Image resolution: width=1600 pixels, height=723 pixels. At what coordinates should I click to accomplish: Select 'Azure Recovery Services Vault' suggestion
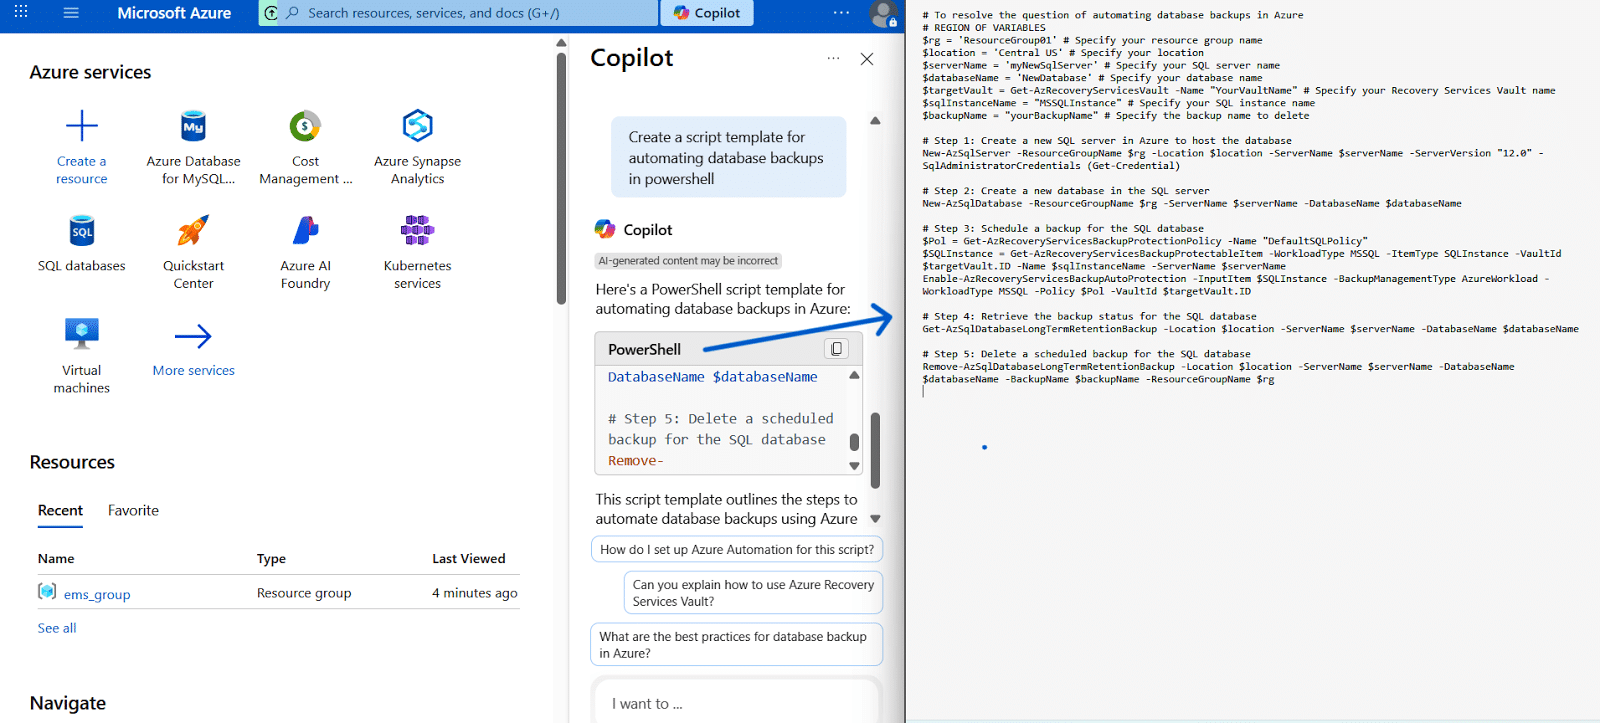pyautogui.click(x=753, y=593)
